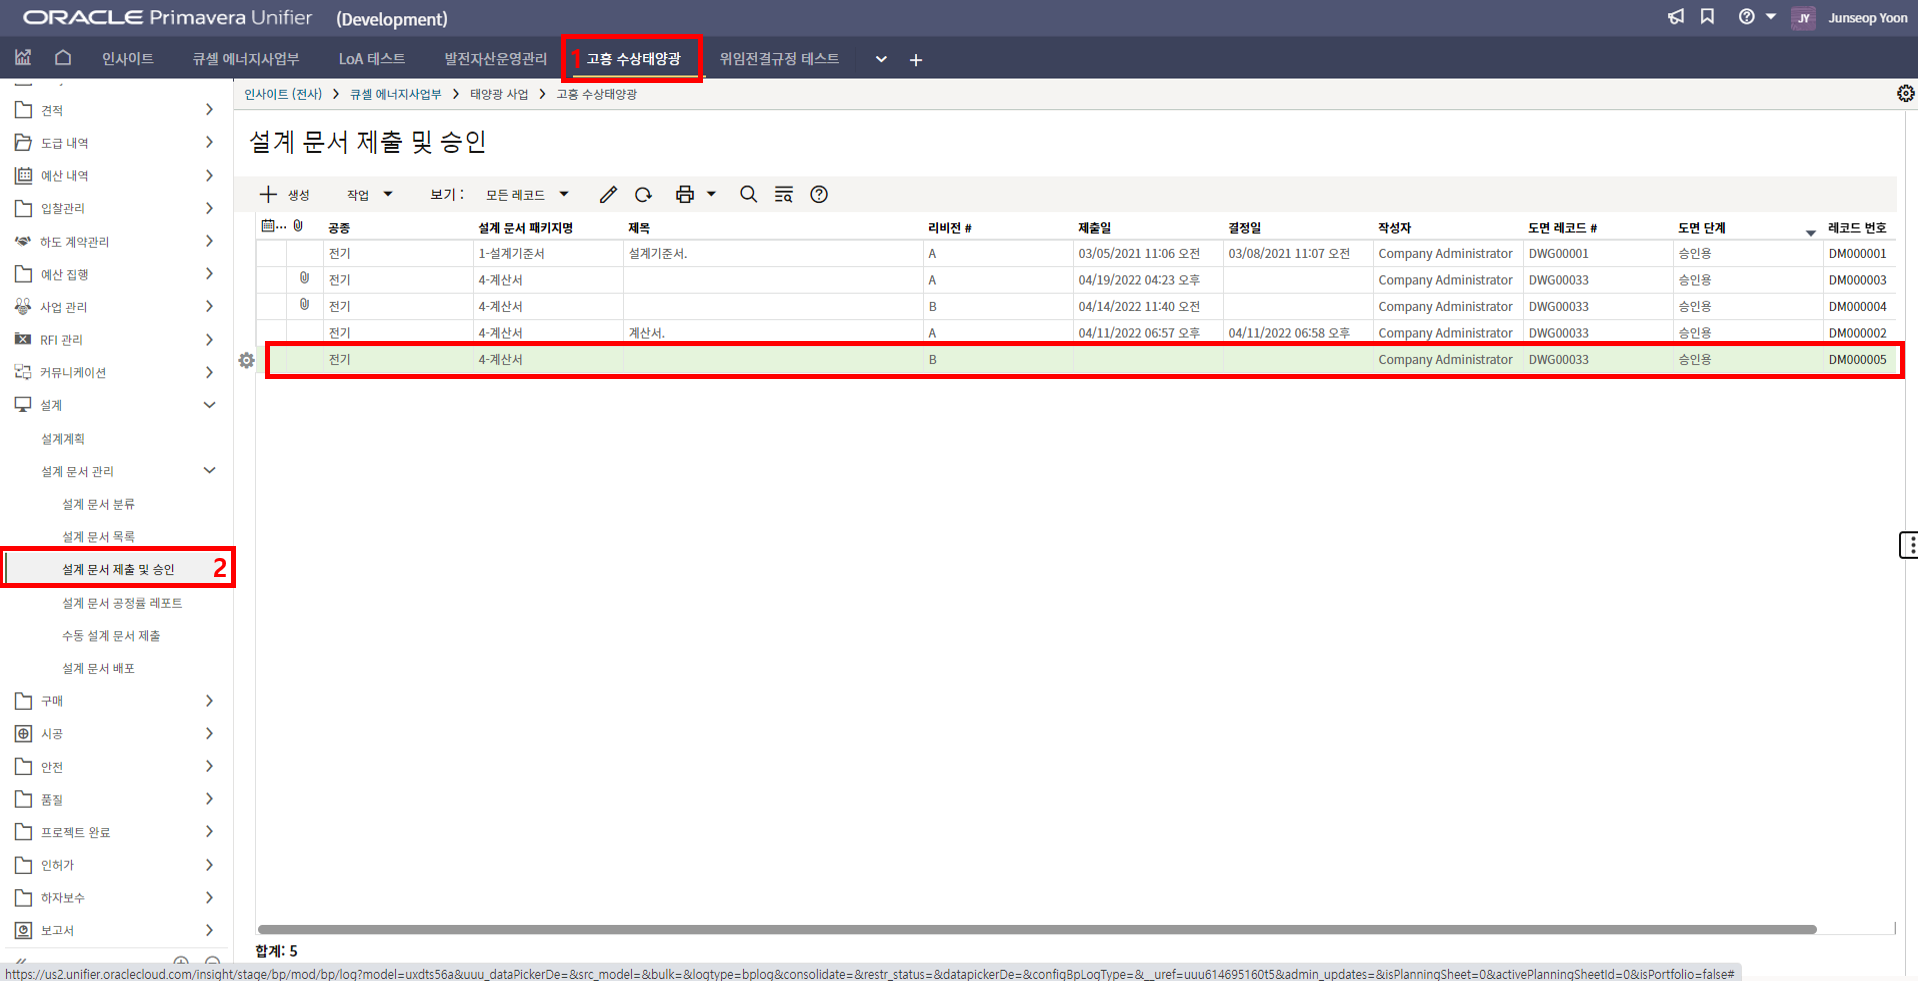This screenshot has height=982, width=1918.
Task: Click the horizontal scrollbar under the table
Action: (x=1036, y=929)
